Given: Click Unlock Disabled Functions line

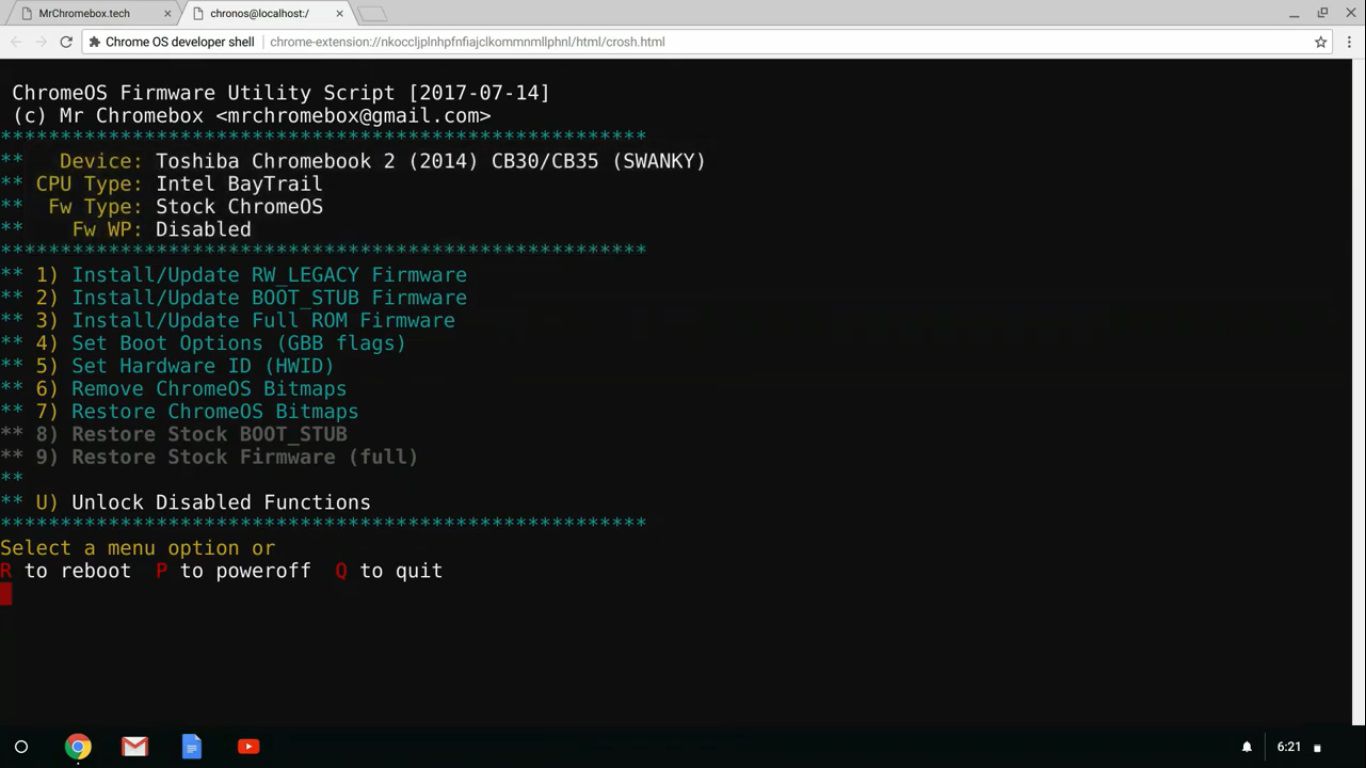Looking at the screenshot, I should (221, 503).
